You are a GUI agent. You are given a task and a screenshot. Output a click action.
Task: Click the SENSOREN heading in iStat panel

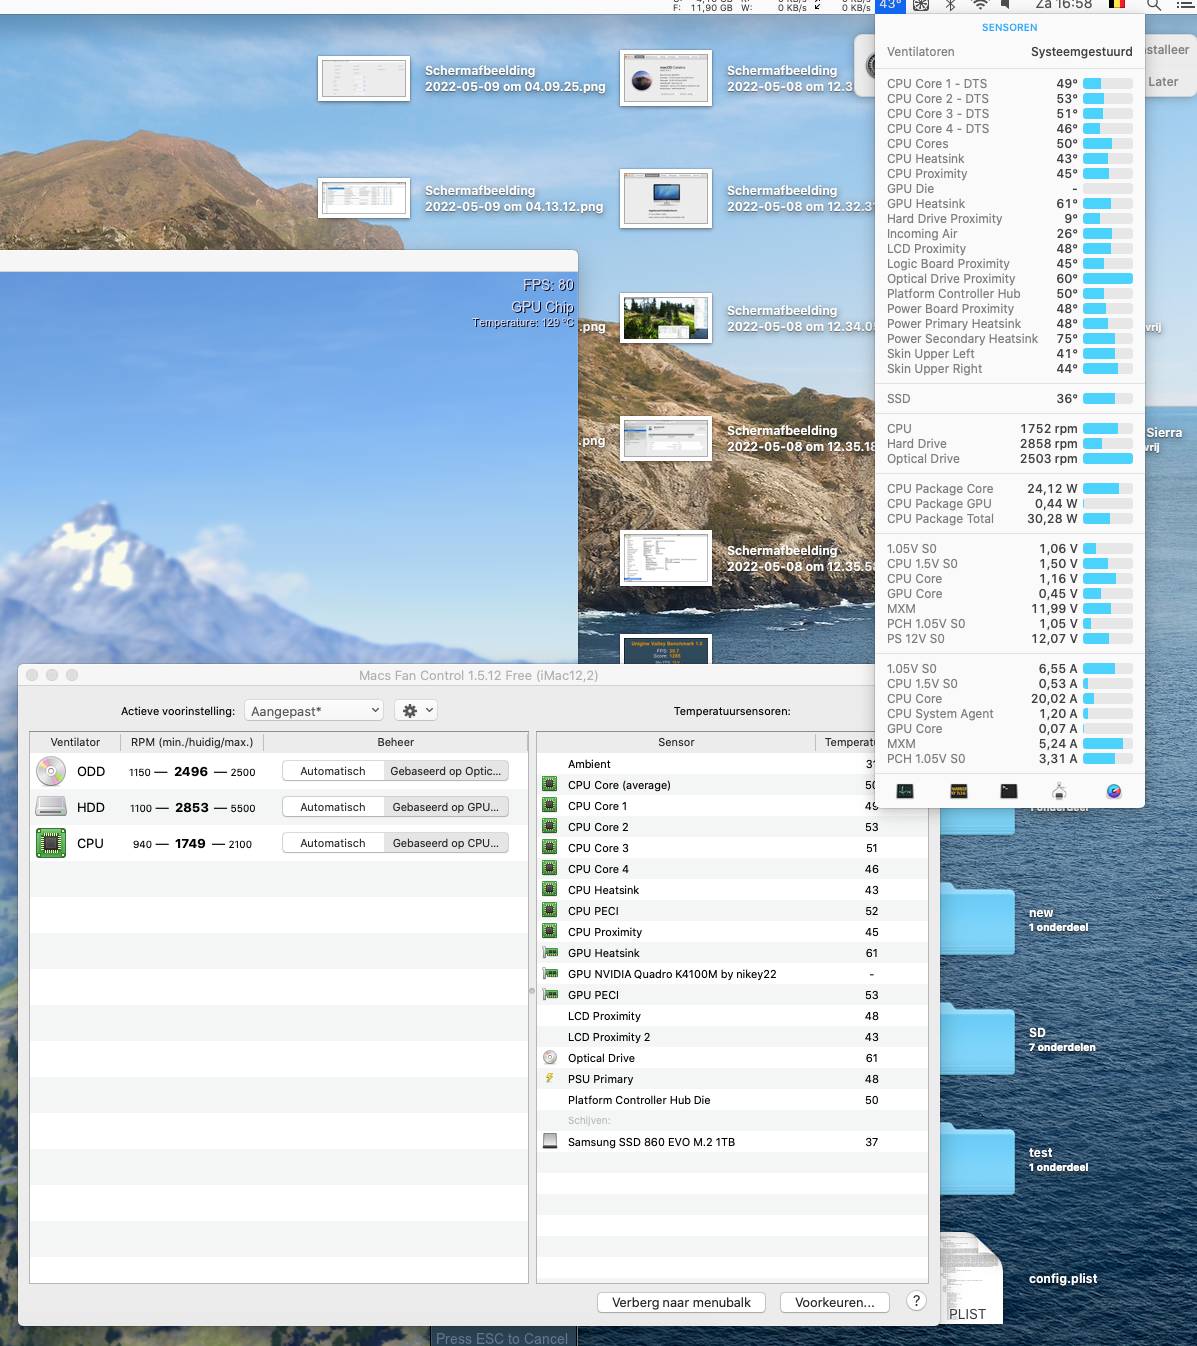point(1010,28)
